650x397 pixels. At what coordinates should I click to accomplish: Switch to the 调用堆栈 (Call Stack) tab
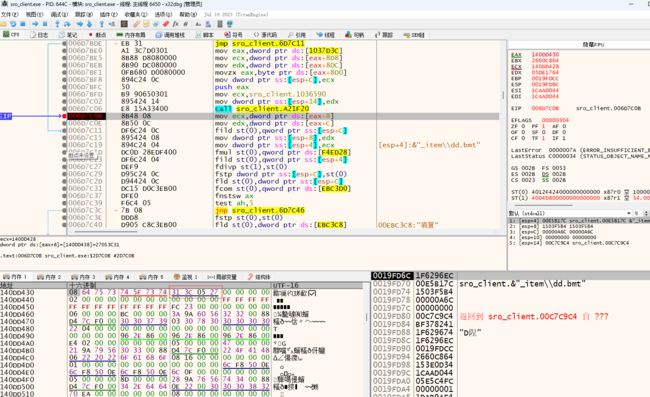(170, 35)
